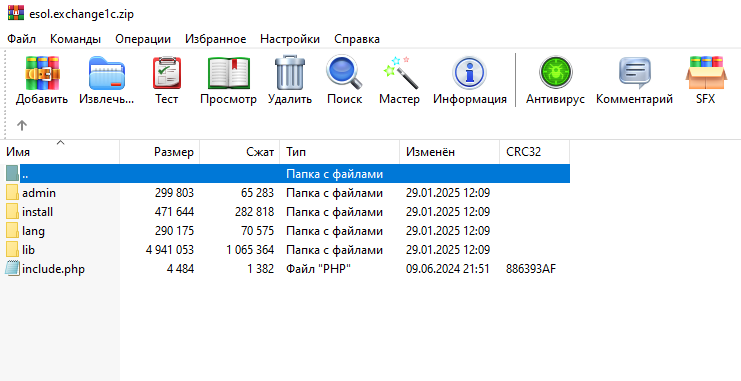Click the install folder icon
This screenshot has width=741, height=381.
[x=12, y=212]
